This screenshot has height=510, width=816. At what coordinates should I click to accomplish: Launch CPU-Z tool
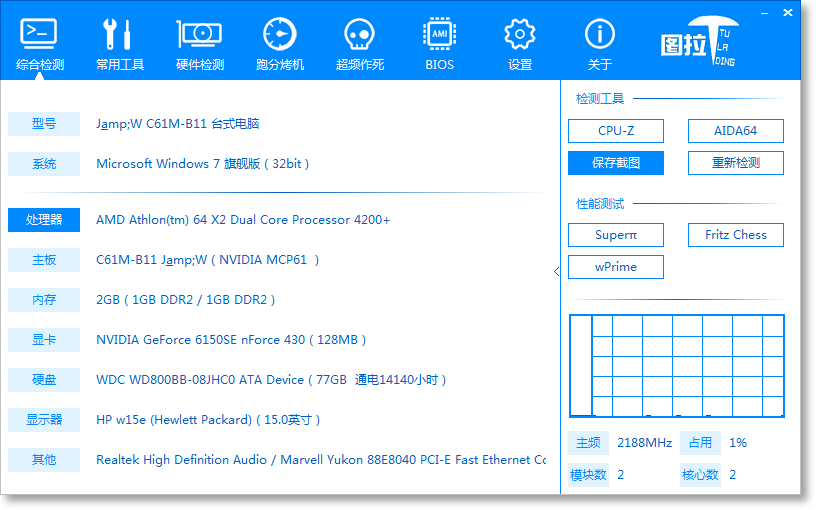616,131
